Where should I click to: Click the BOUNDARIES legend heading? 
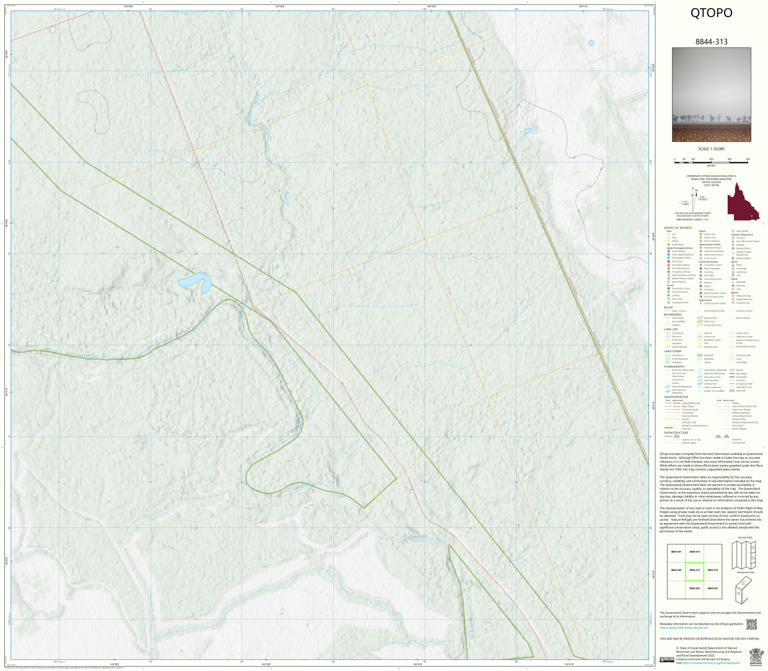point(672,314)
